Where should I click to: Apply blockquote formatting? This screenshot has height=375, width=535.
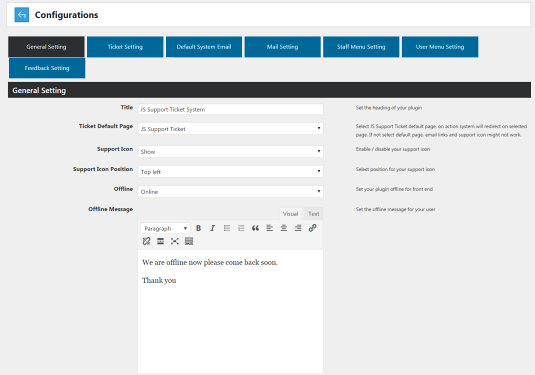coord(255,228)
